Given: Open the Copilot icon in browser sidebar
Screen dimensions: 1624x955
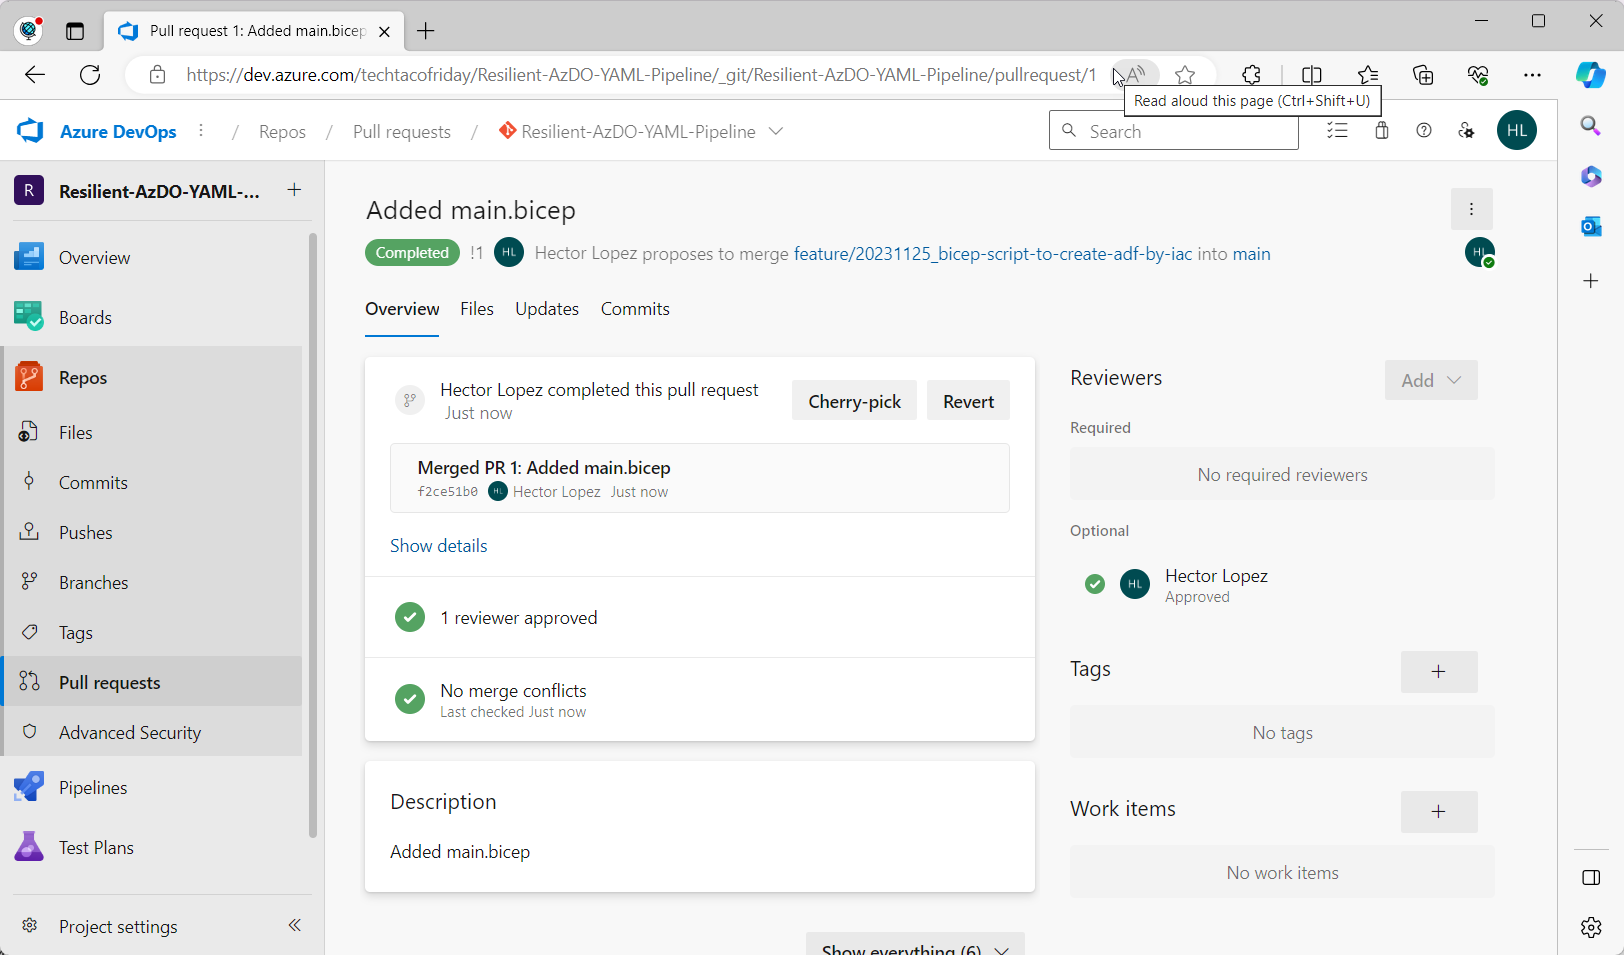Looking at the screenshot, I should 1590,75.
